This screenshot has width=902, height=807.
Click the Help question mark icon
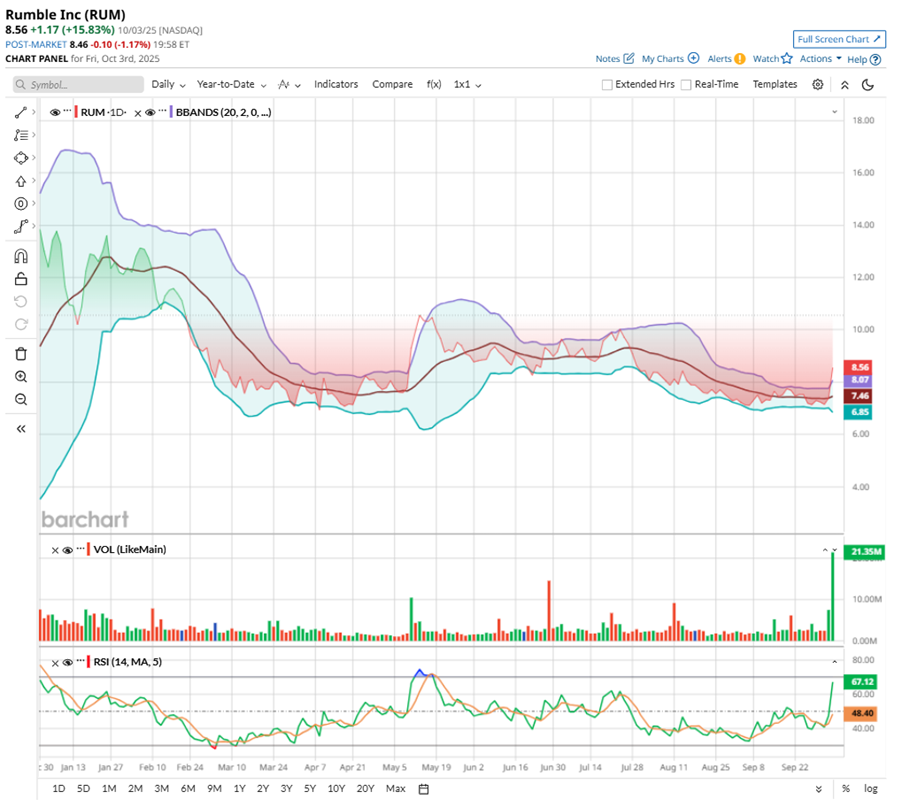tap(876, 59)
